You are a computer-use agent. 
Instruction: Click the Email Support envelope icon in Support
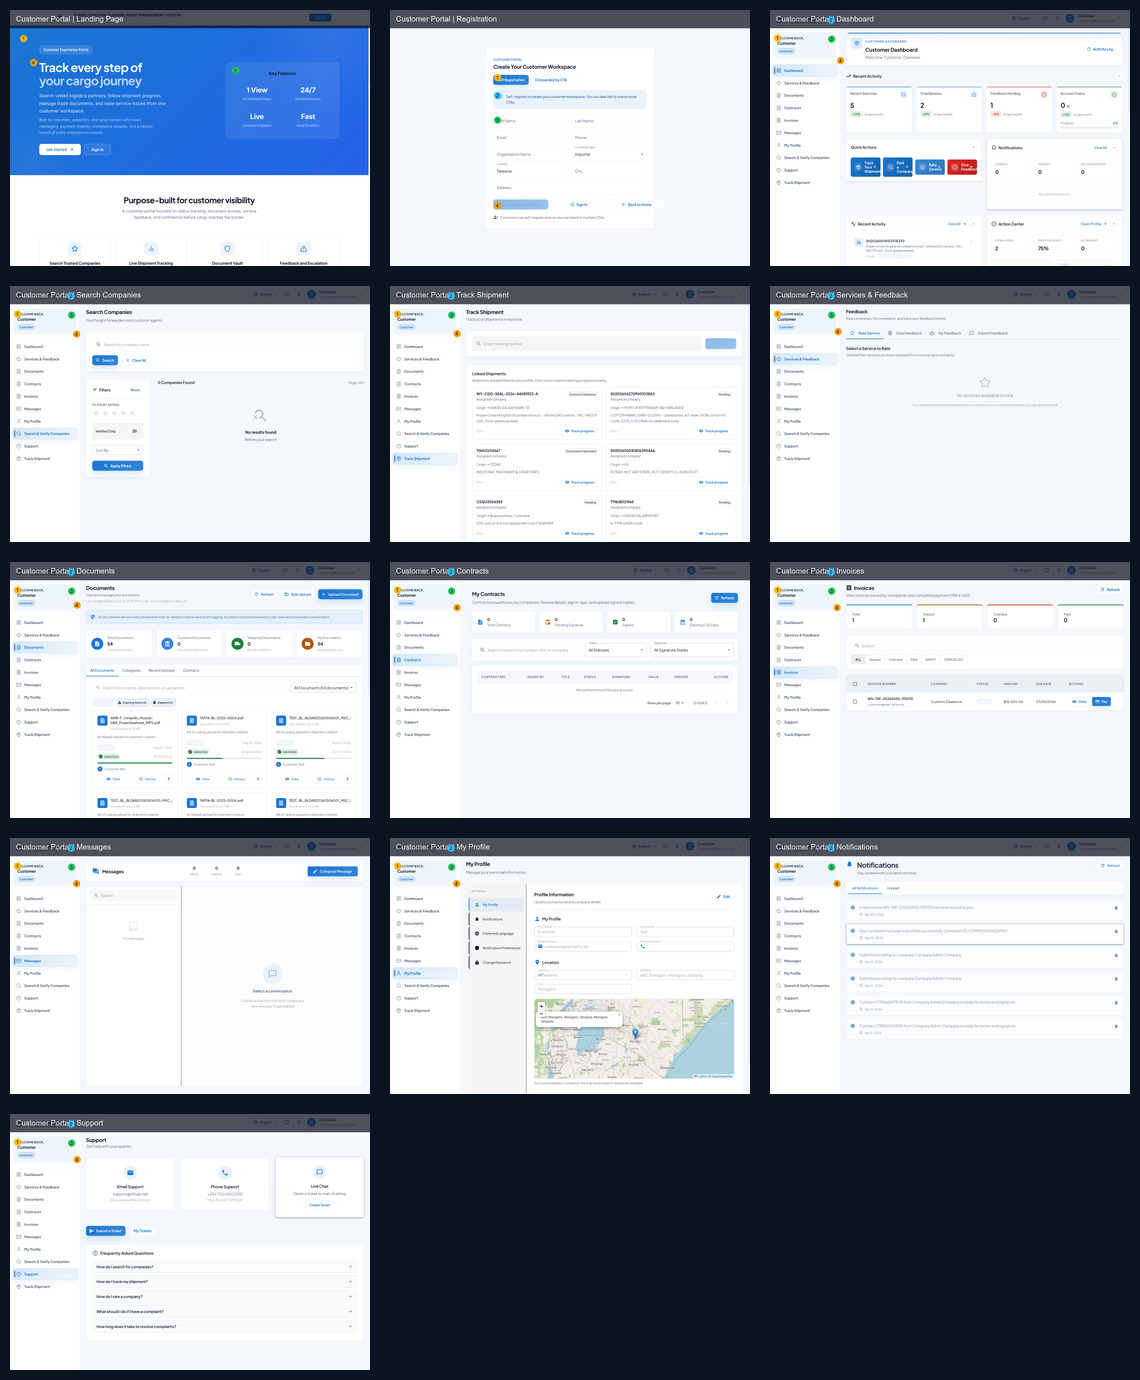130,1172
